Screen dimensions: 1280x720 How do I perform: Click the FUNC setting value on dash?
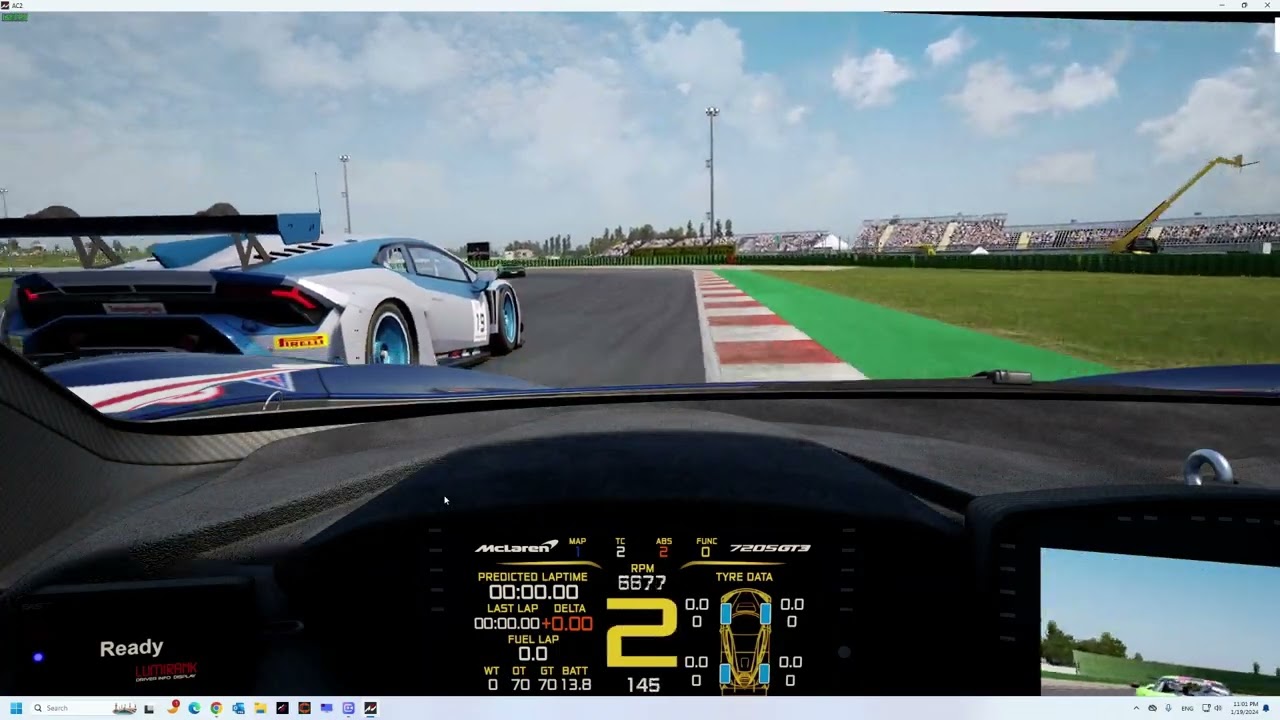[x=705, y=552]
